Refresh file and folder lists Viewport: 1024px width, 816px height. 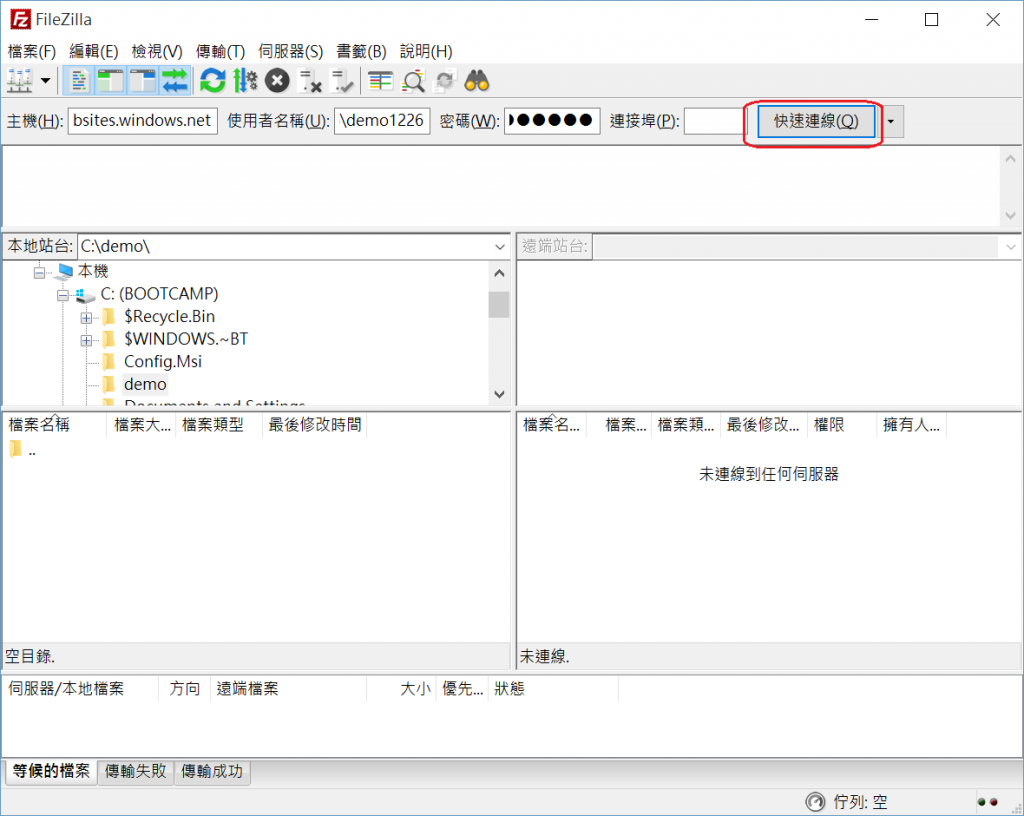click(212, 81)
